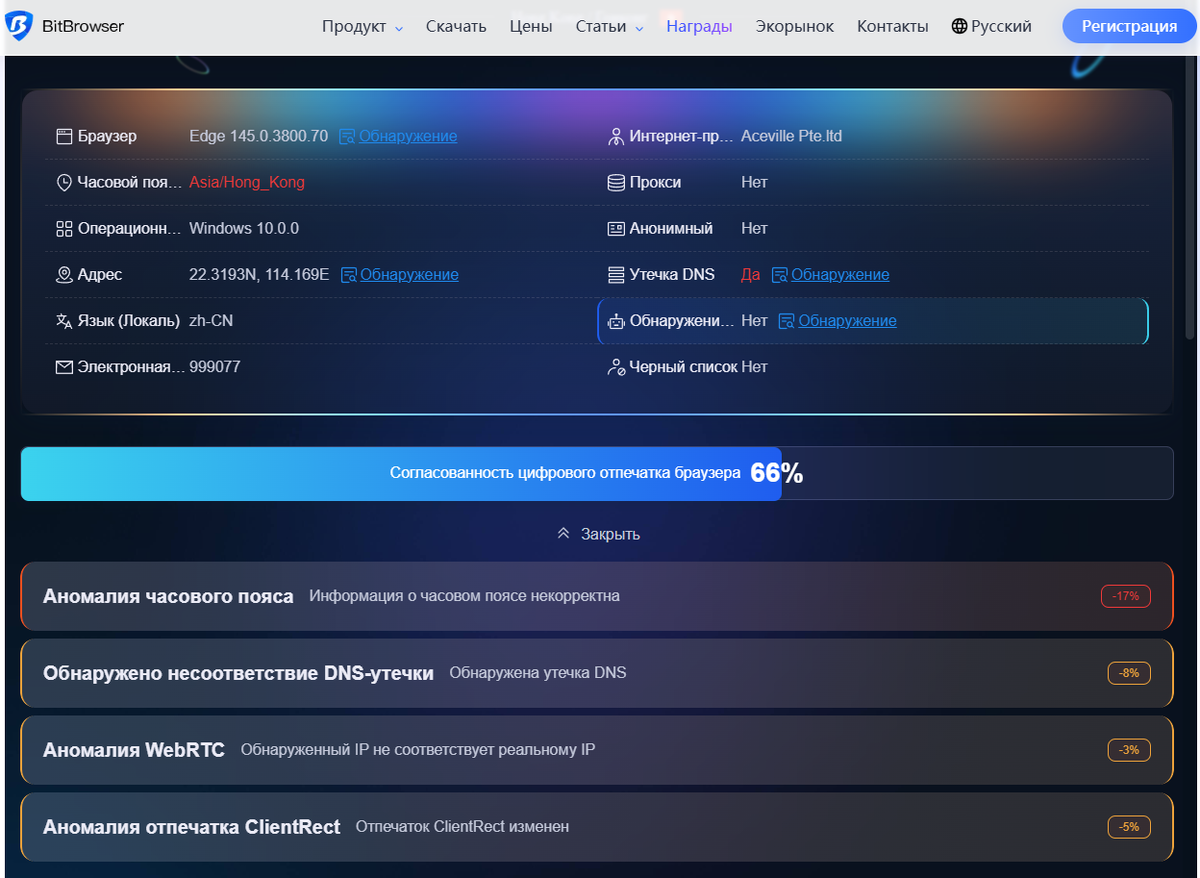Click the person icon beside Интернет-провайдер
Screen dimensions: 1200x878
[616, 136]
